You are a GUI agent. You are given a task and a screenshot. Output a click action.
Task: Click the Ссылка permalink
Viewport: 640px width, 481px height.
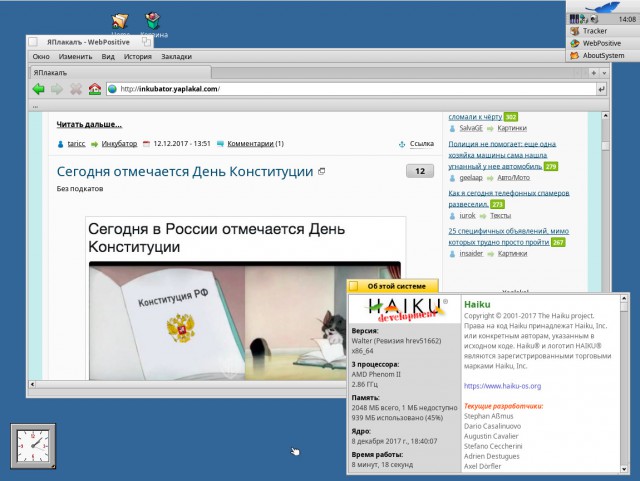422,144
